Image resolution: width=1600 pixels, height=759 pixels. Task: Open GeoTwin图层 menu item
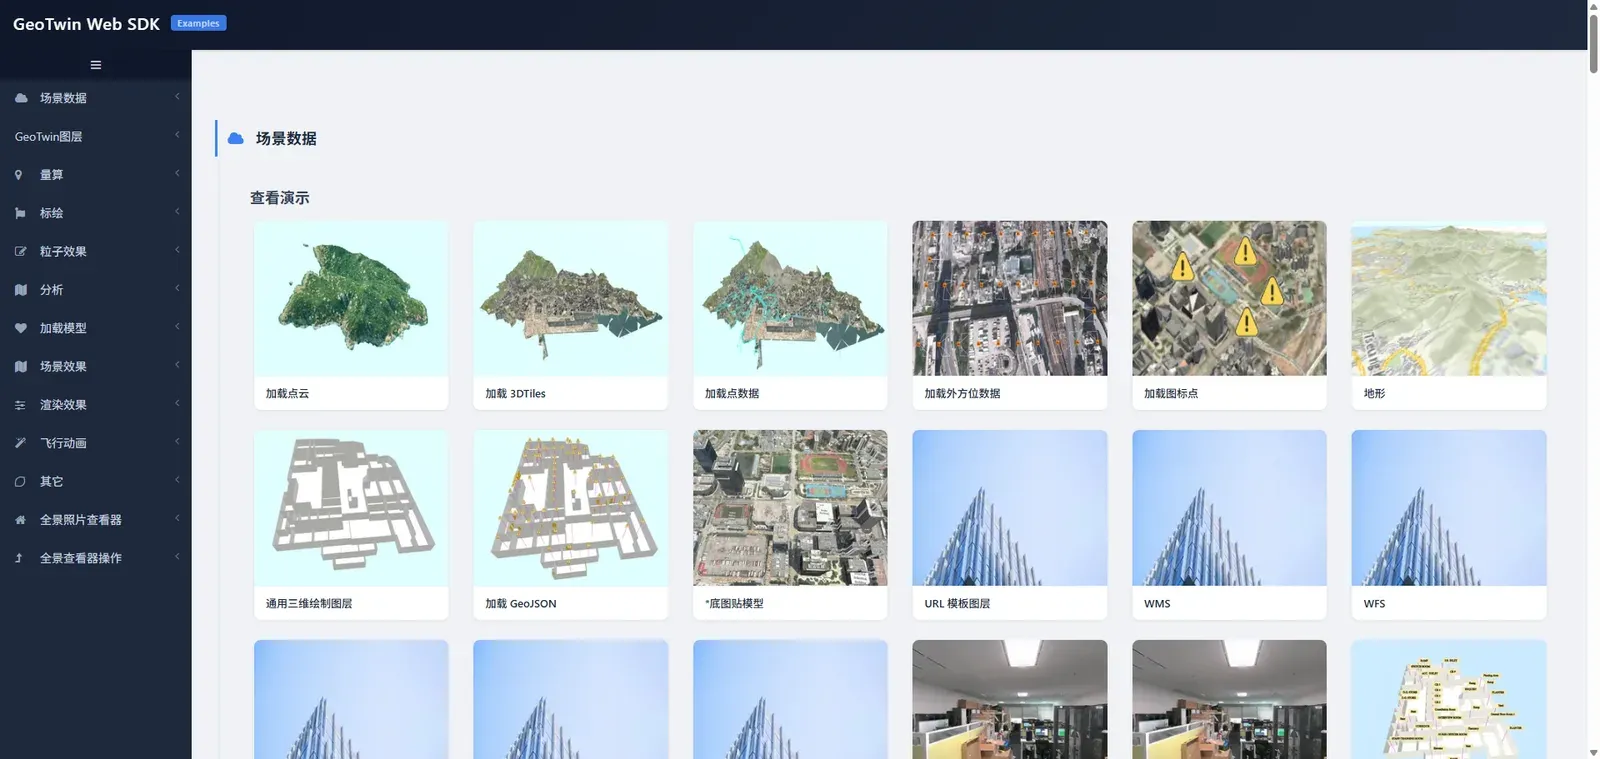coord(96,137)
